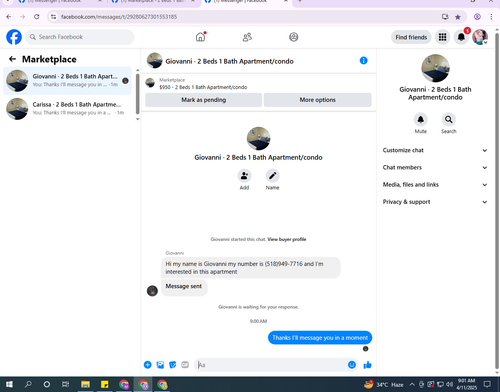Choose a GIF in composer

click(185, 365)
